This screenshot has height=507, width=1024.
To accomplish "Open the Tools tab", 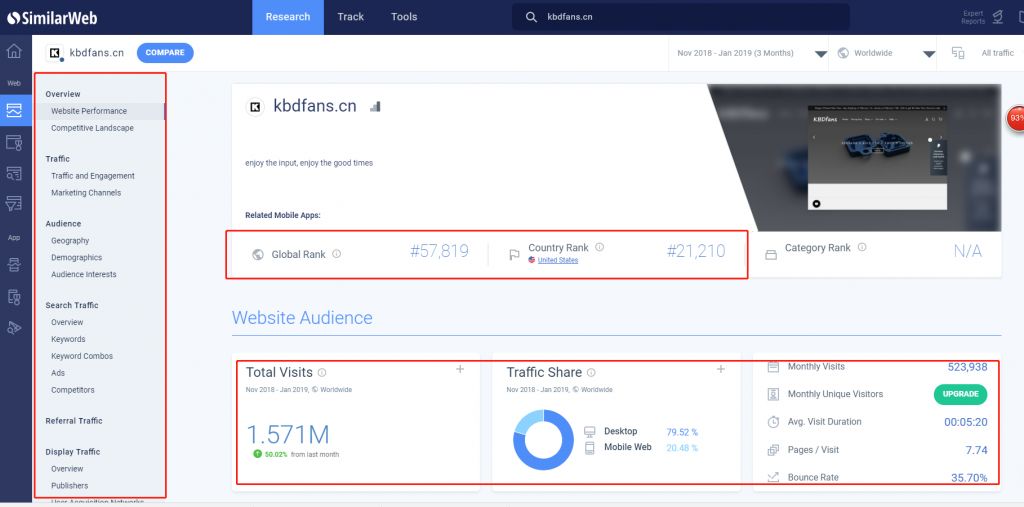I will click(404, 17).
